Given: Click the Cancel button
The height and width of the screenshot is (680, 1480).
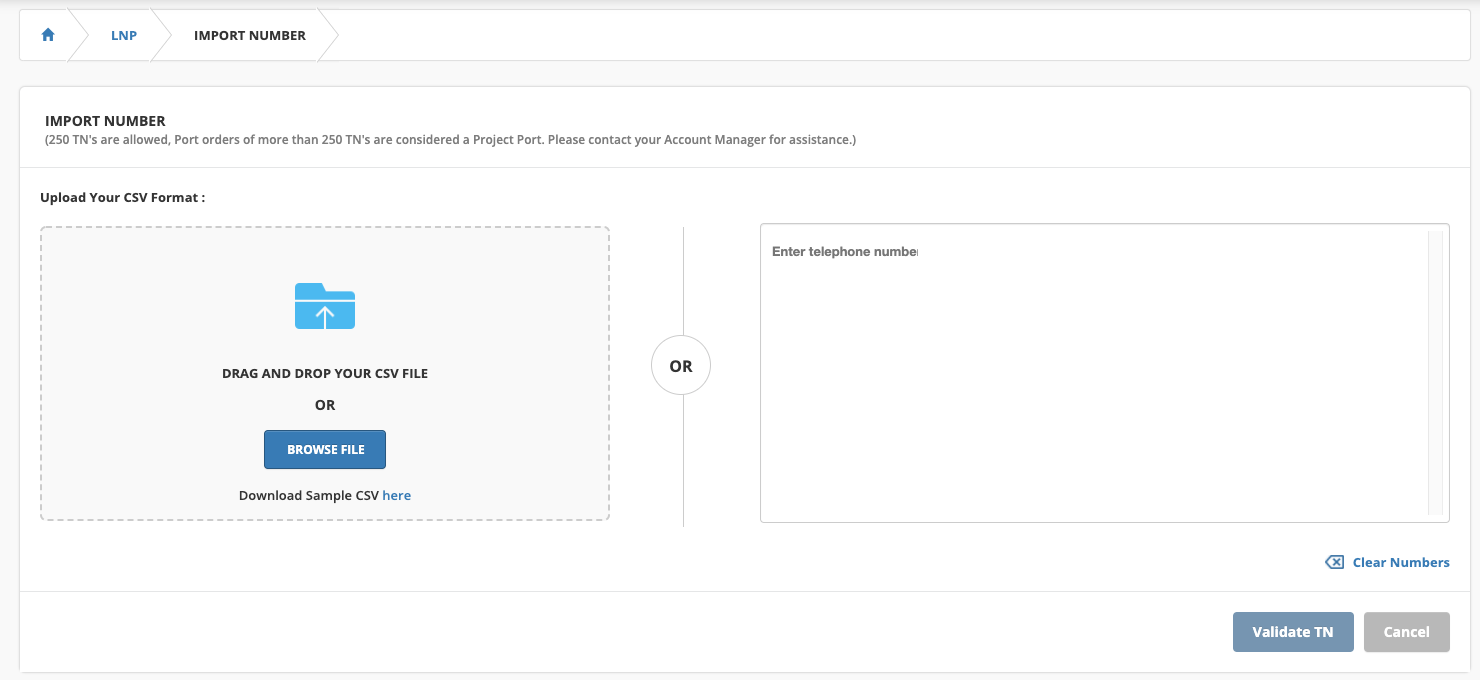Looking at the screenshot, I should pyautogui.click(x=1406, y=632).
